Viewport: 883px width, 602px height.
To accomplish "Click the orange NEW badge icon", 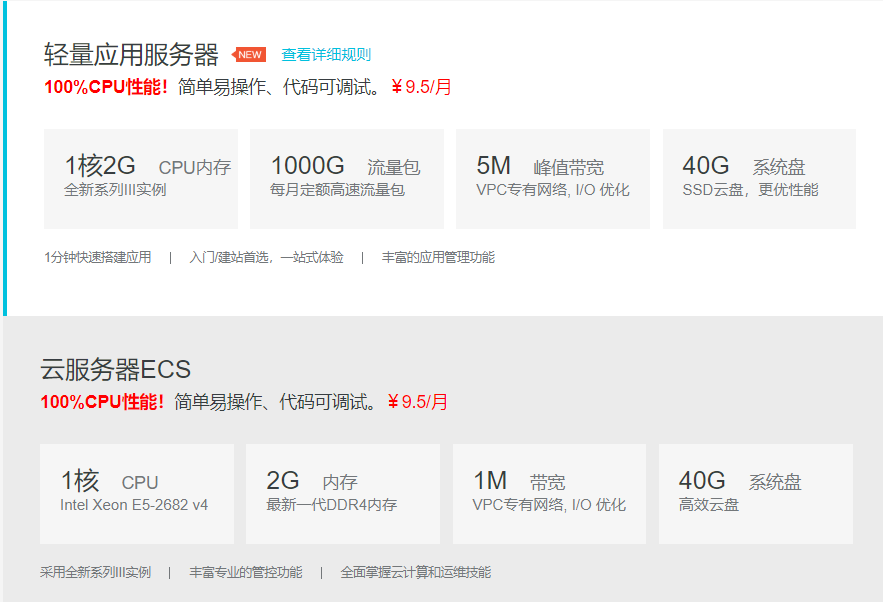I will point(249,55).
